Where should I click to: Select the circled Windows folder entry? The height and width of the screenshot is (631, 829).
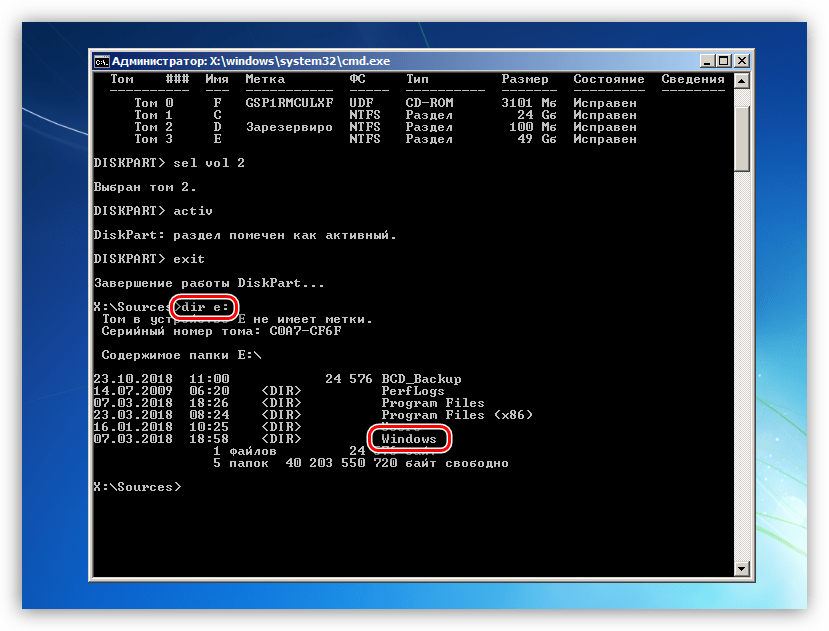409,439
